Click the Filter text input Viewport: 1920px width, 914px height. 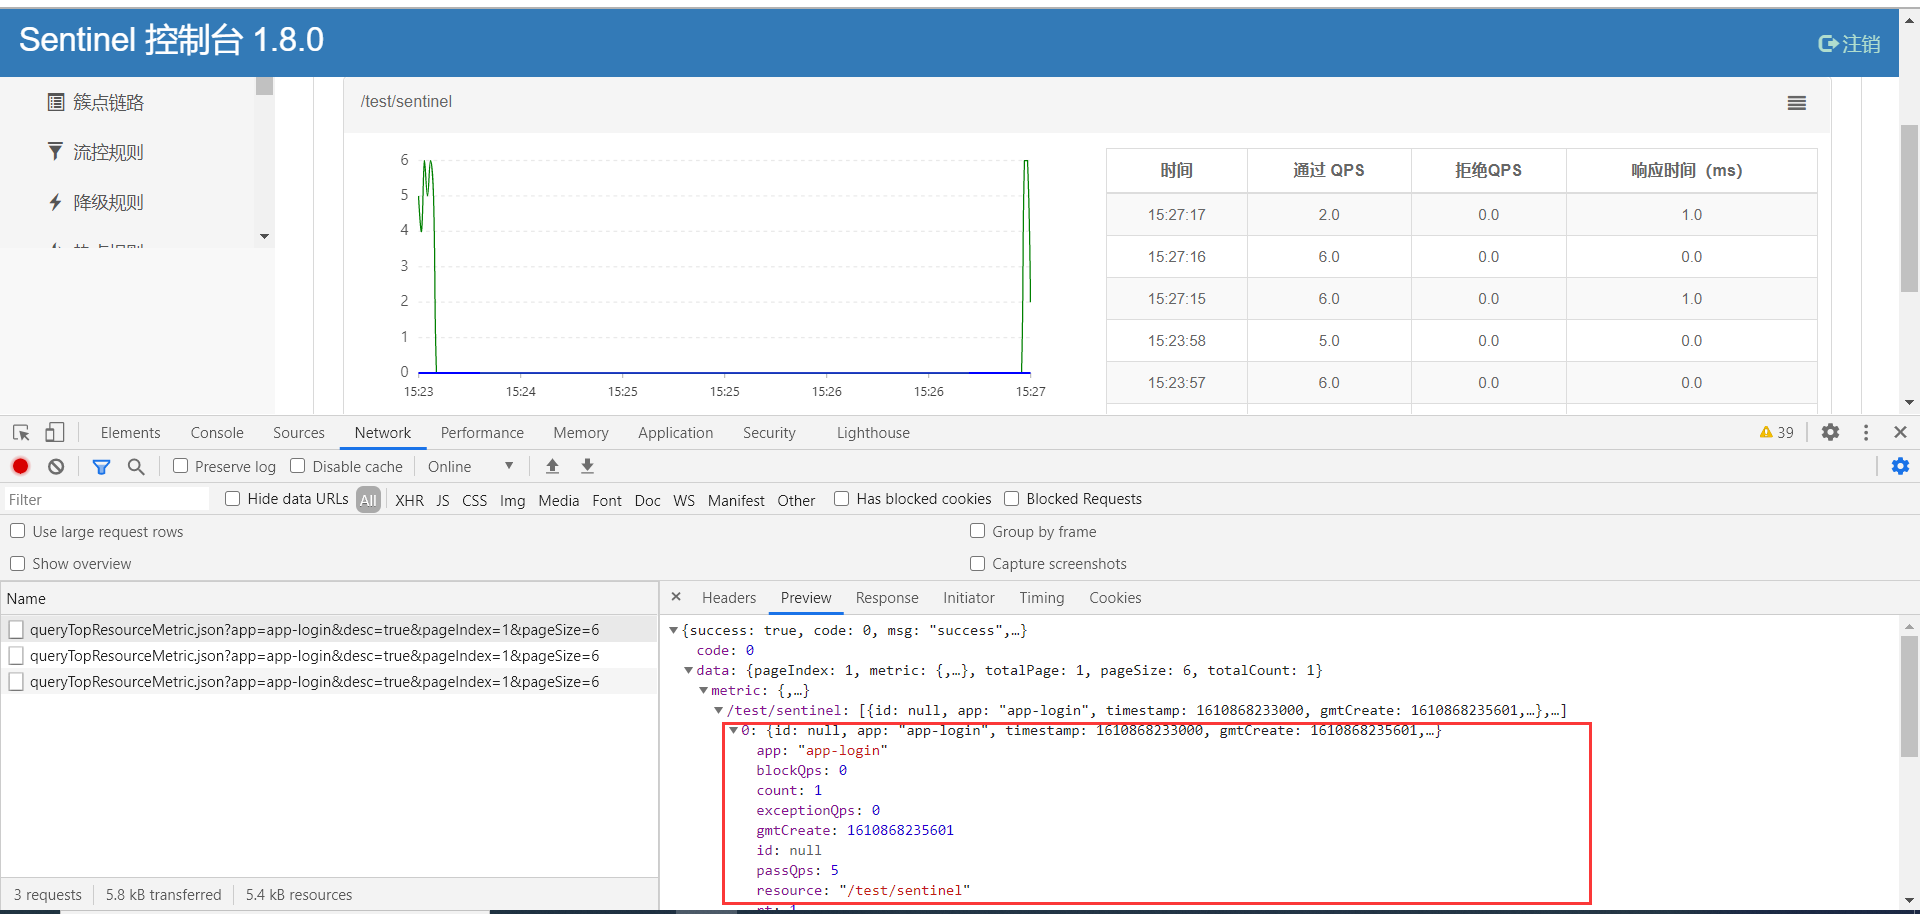106,499
